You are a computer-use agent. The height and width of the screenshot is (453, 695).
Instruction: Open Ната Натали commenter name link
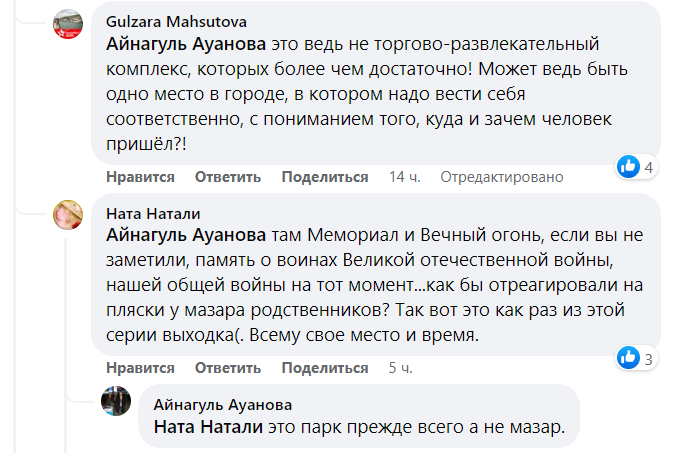153,213
